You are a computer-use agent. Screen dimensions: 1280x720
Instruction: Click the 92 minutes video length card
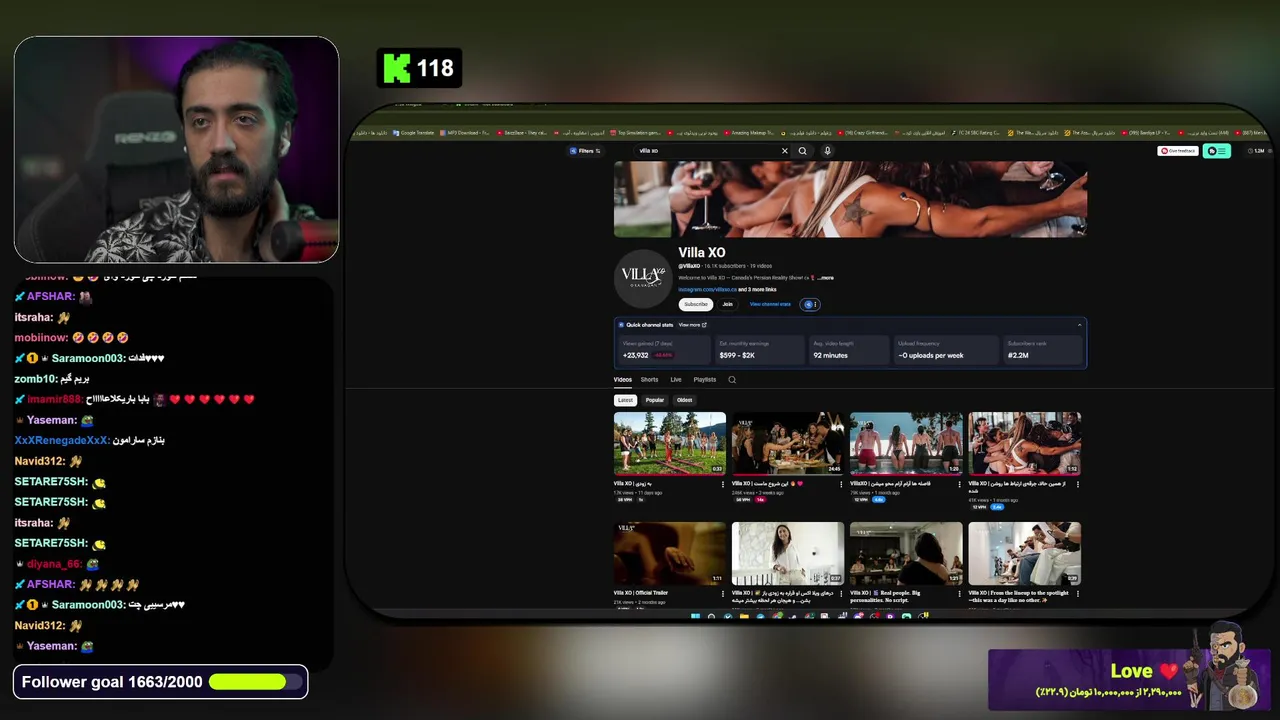(849, 349)
